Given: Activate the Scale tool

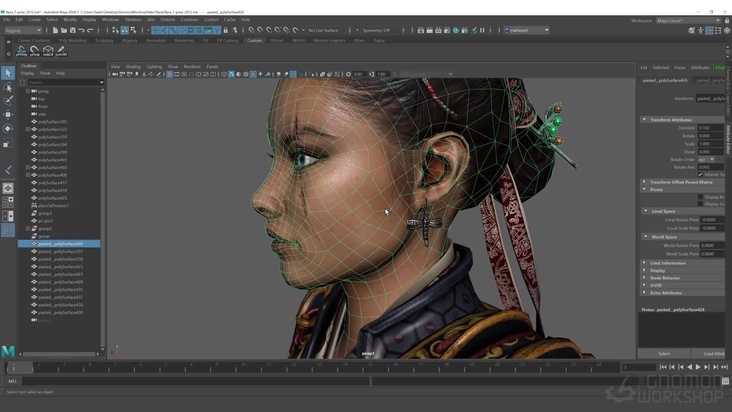Looking at the screenshot, I should (x=8, y=143).
